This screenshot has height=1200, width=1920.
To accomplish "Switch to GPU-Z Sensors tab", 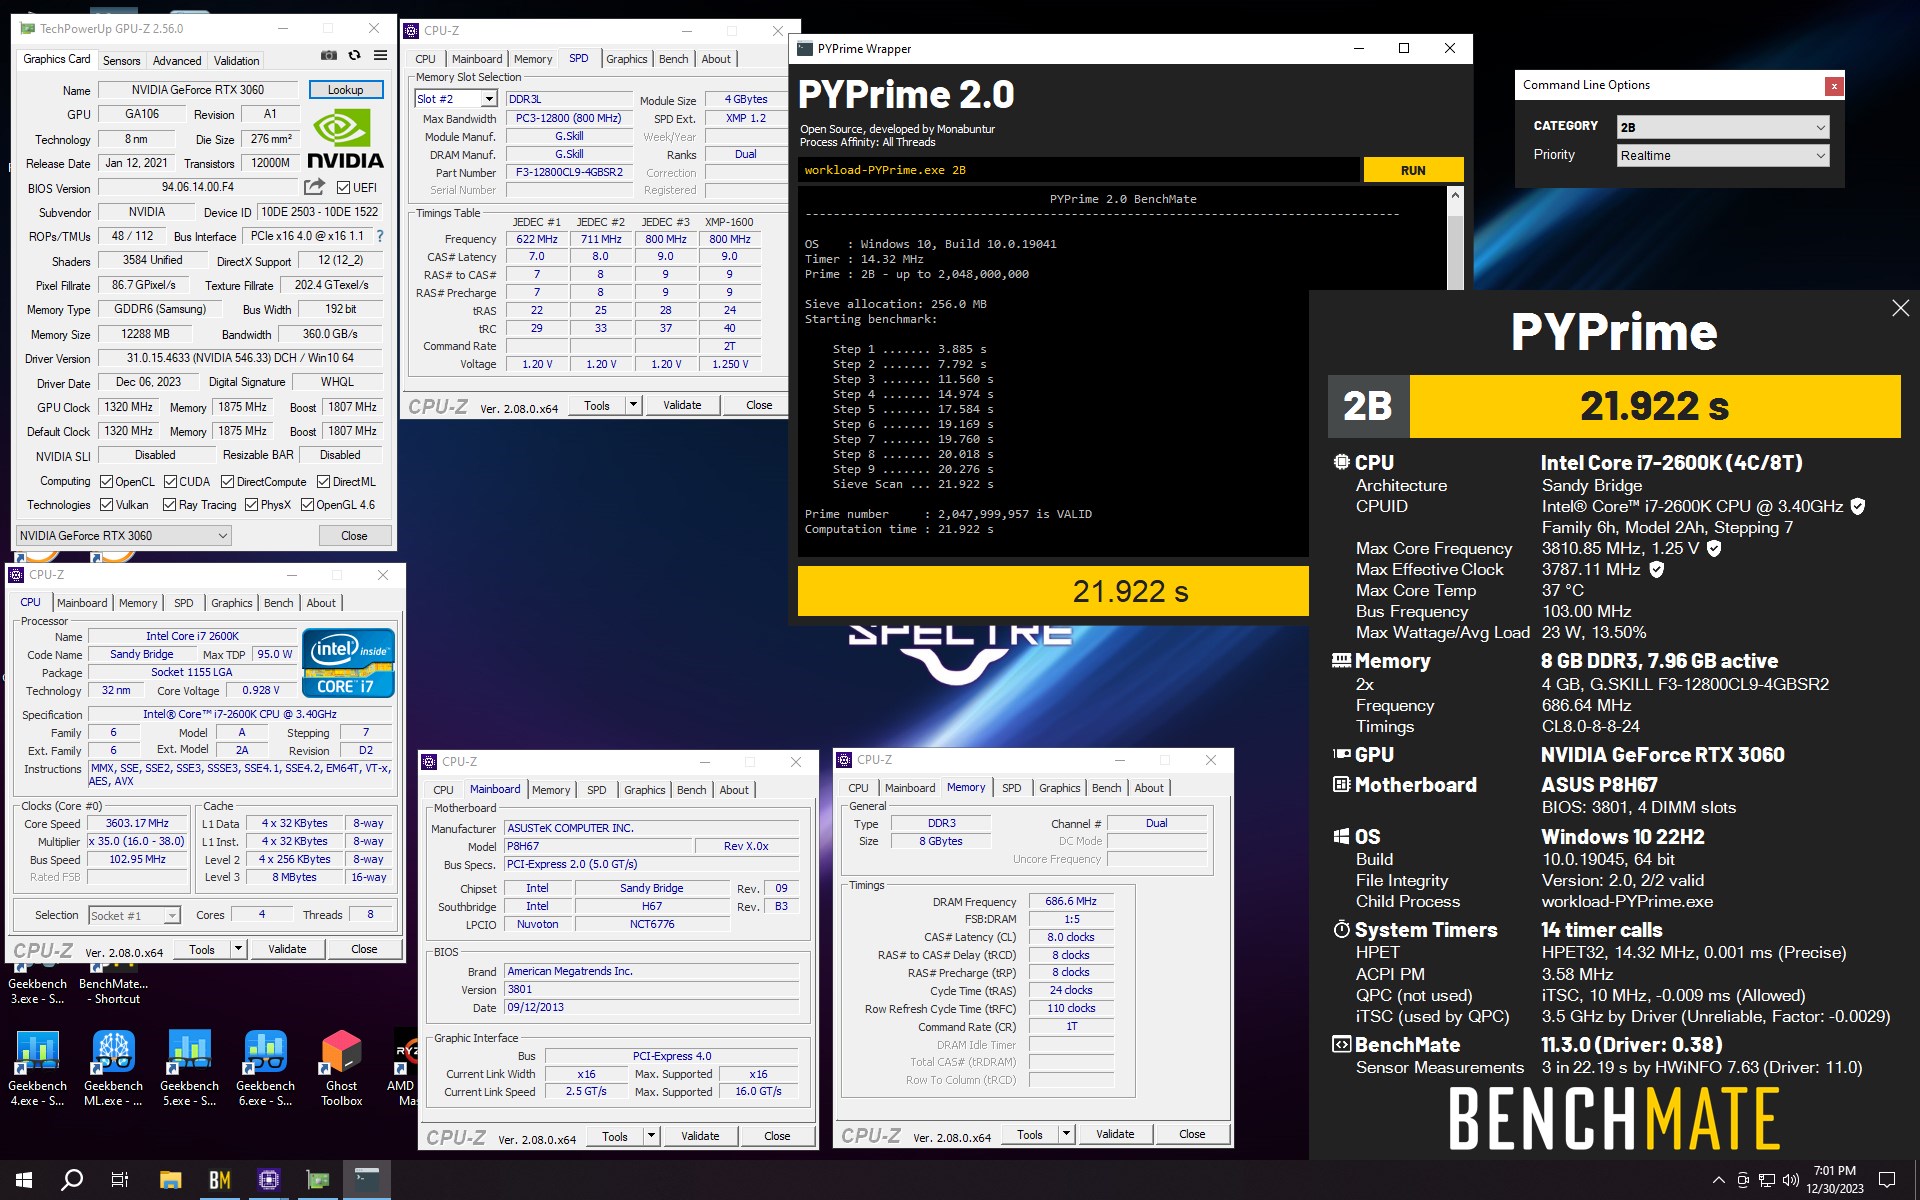I will click(x=122, y=61).
